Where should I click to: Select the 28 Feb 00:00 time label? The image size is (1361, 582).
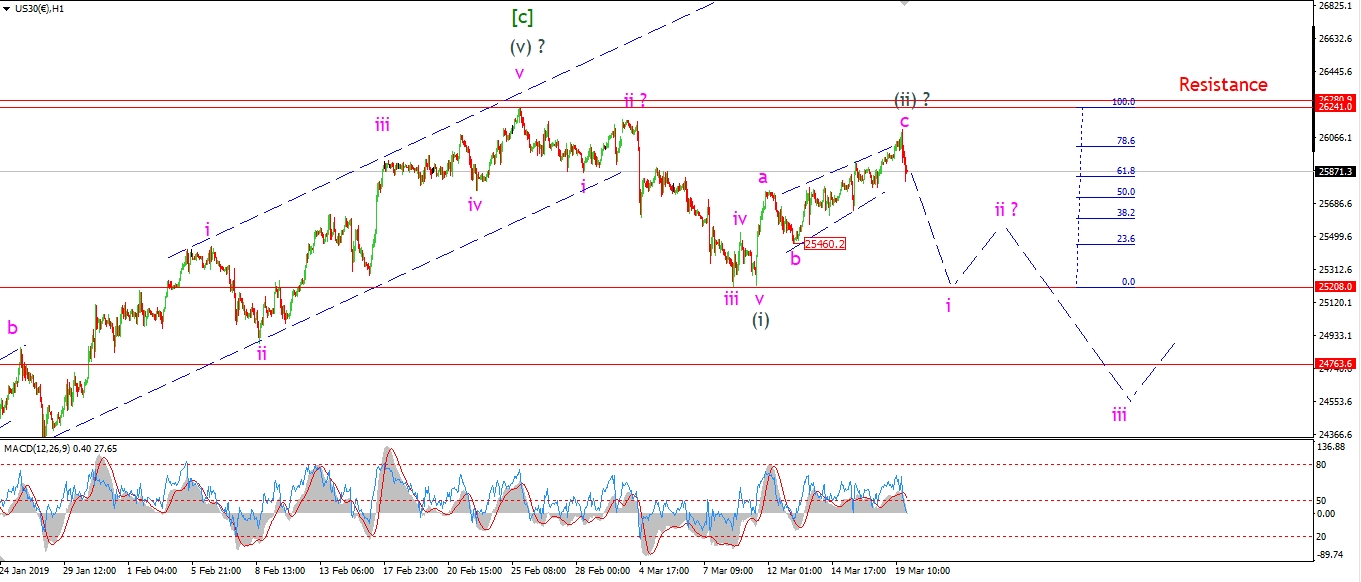pos(603,572)
